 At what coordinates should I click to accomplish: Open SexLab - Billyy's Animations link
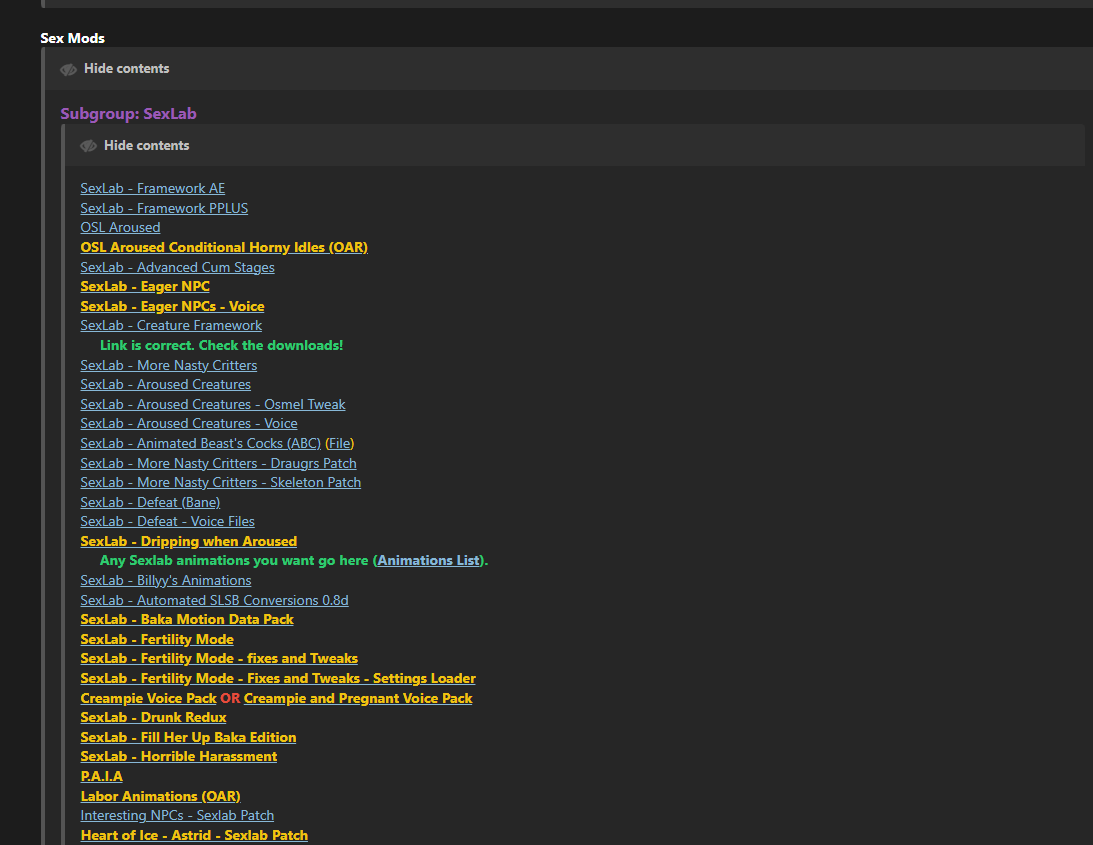165,580
